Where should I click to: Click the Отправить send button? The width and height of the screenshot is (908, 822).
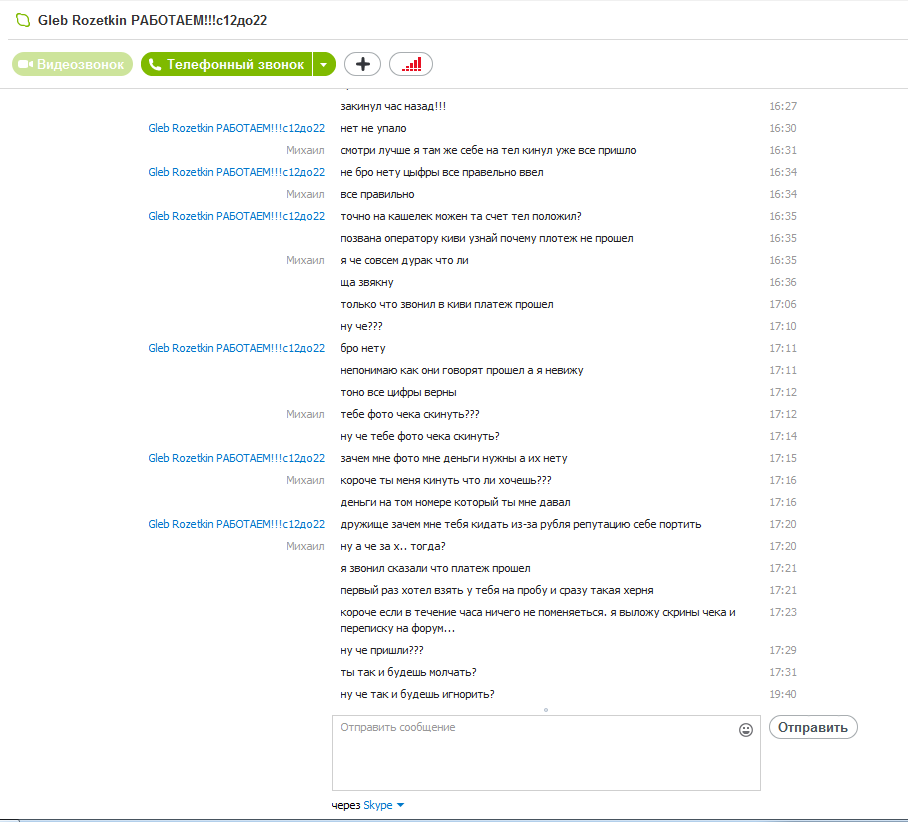point(813,727)
